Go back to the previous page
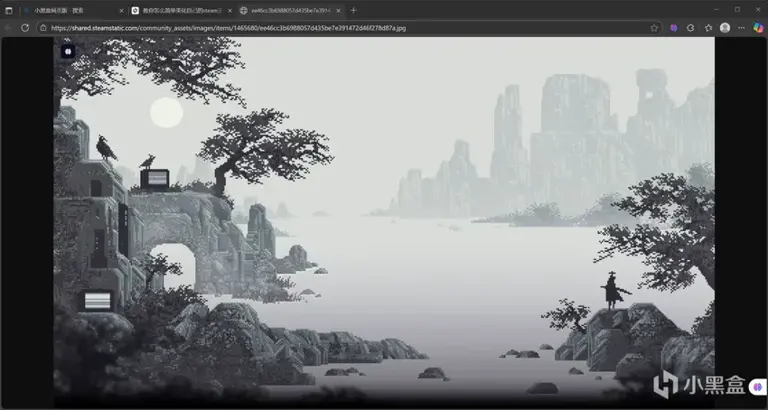The height and width of the screenshot is (410, 768). (8, 28)
